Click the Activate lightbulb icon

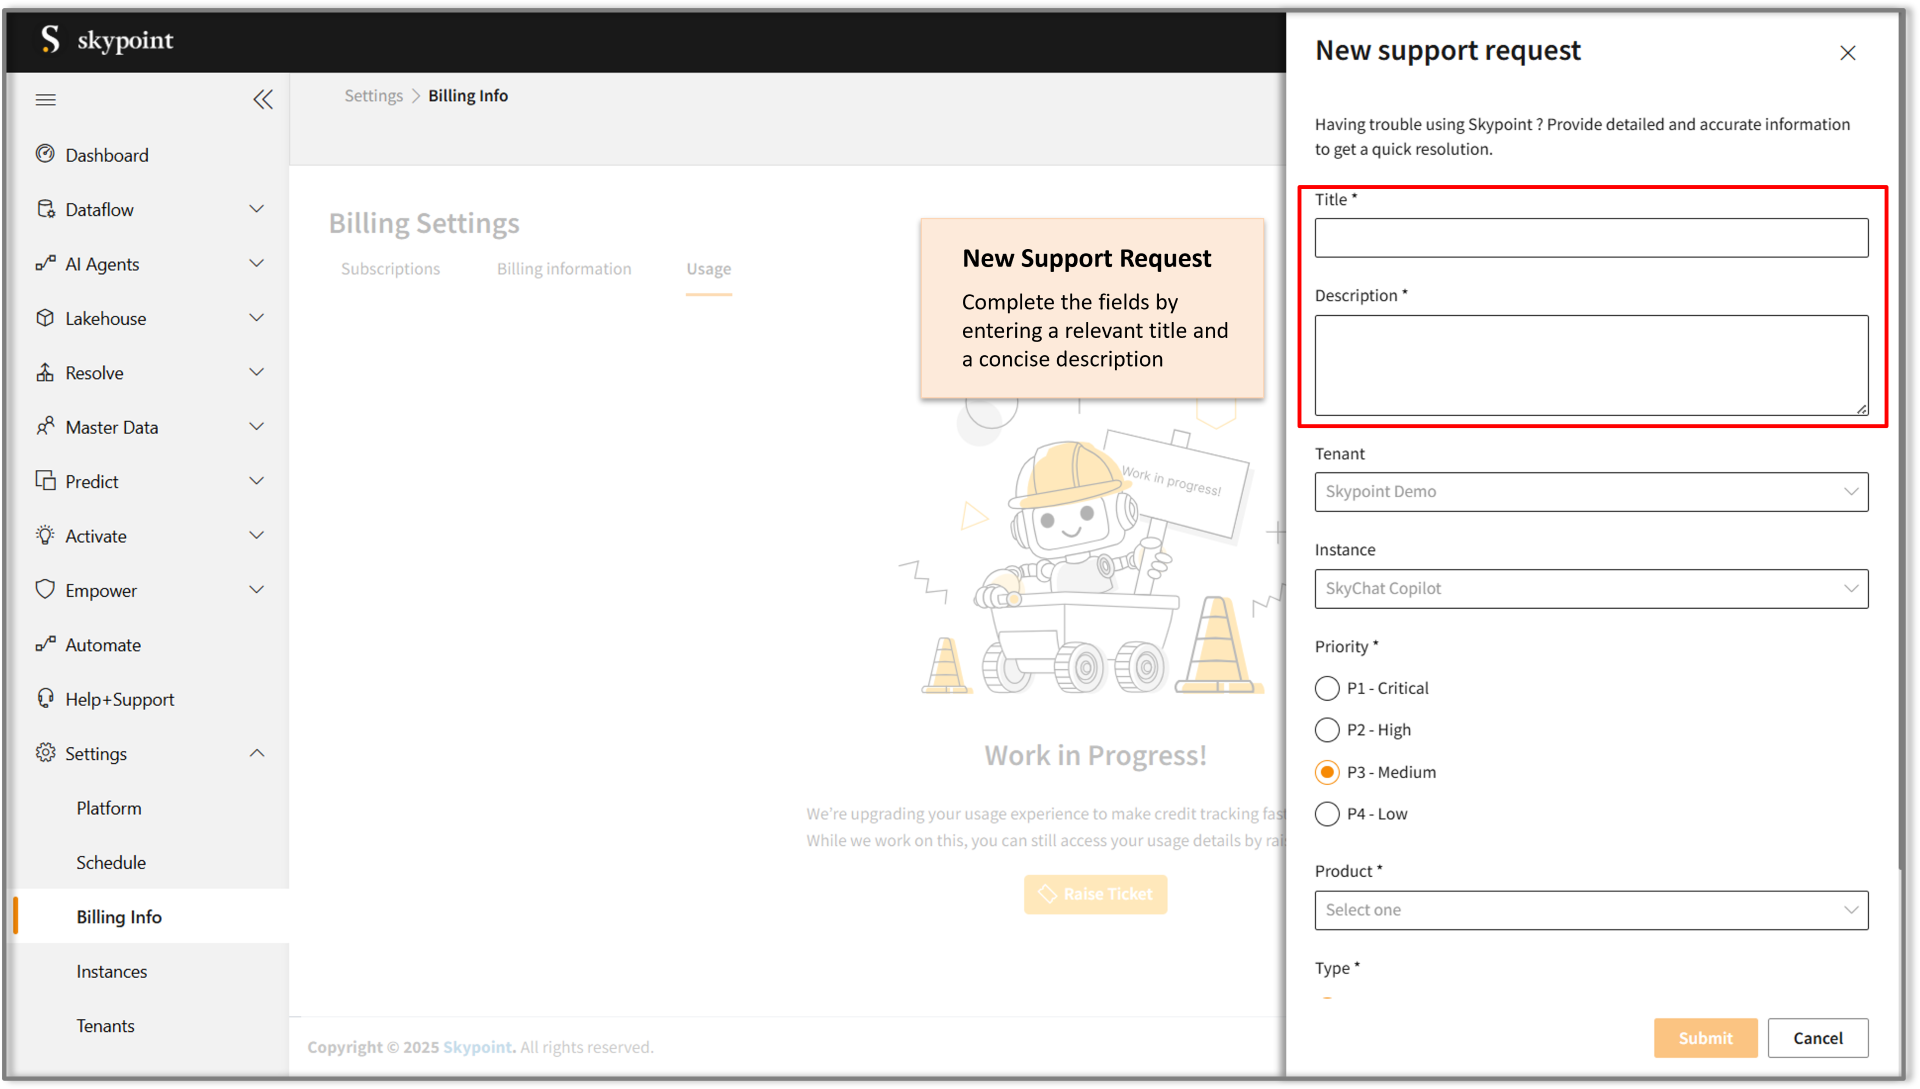[45, 535]
